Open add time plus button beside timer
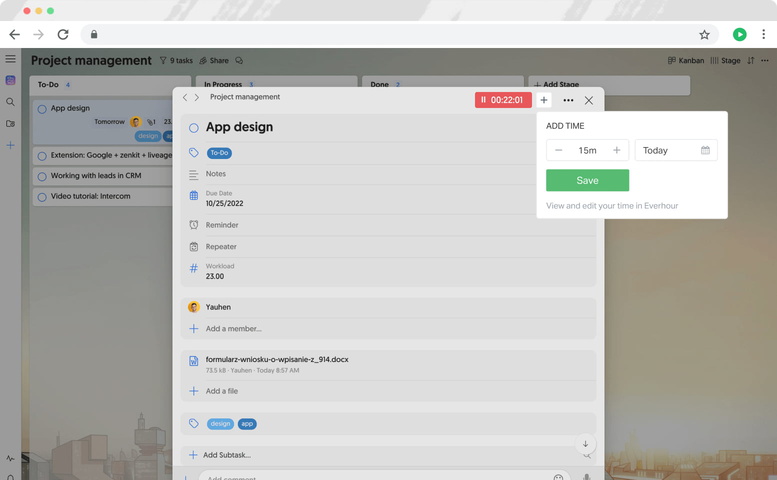The height and width of the screenshot is (480, 777). (x=544, y=100)
